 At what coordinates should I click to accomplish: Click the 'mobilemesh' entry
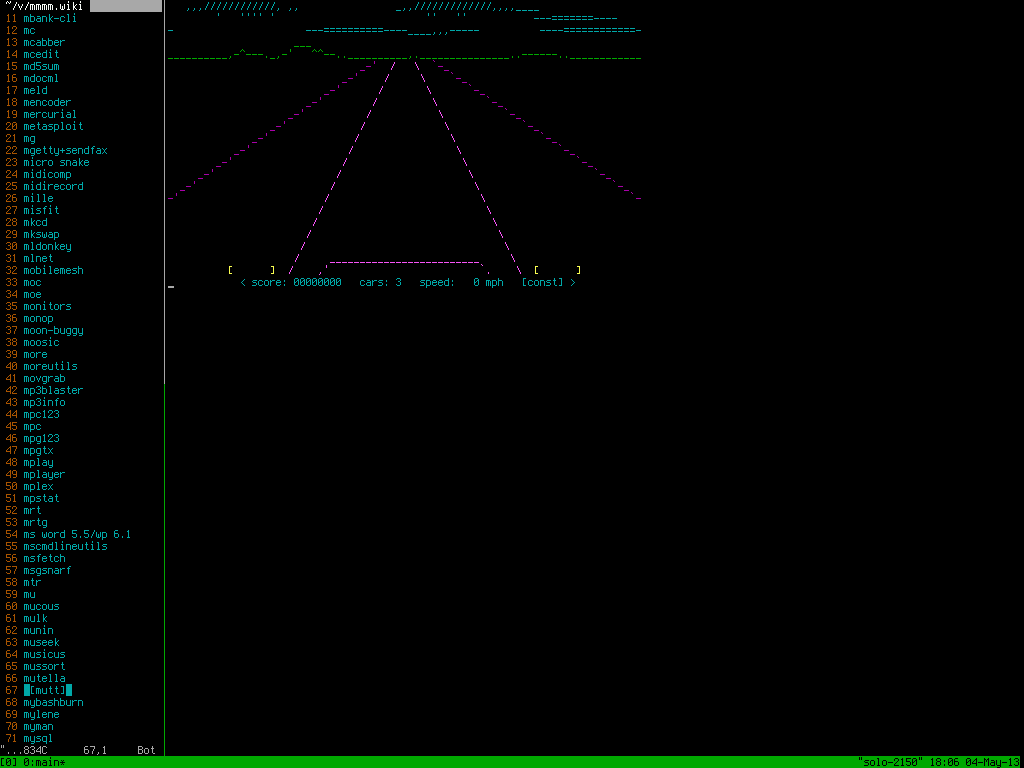[x=54, y=270]
